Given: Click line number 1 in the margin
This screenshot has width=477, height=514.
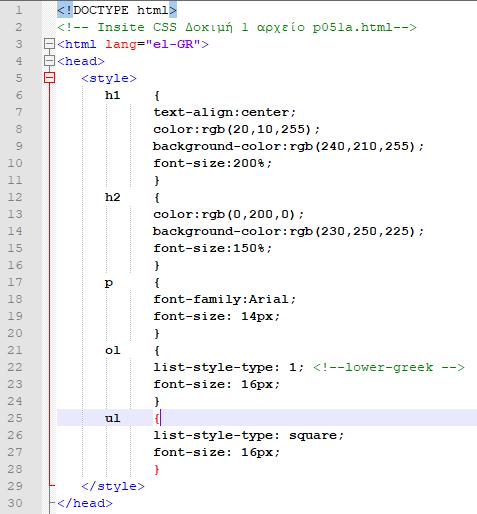Looking at the screenshot, I should coord(19,10).
